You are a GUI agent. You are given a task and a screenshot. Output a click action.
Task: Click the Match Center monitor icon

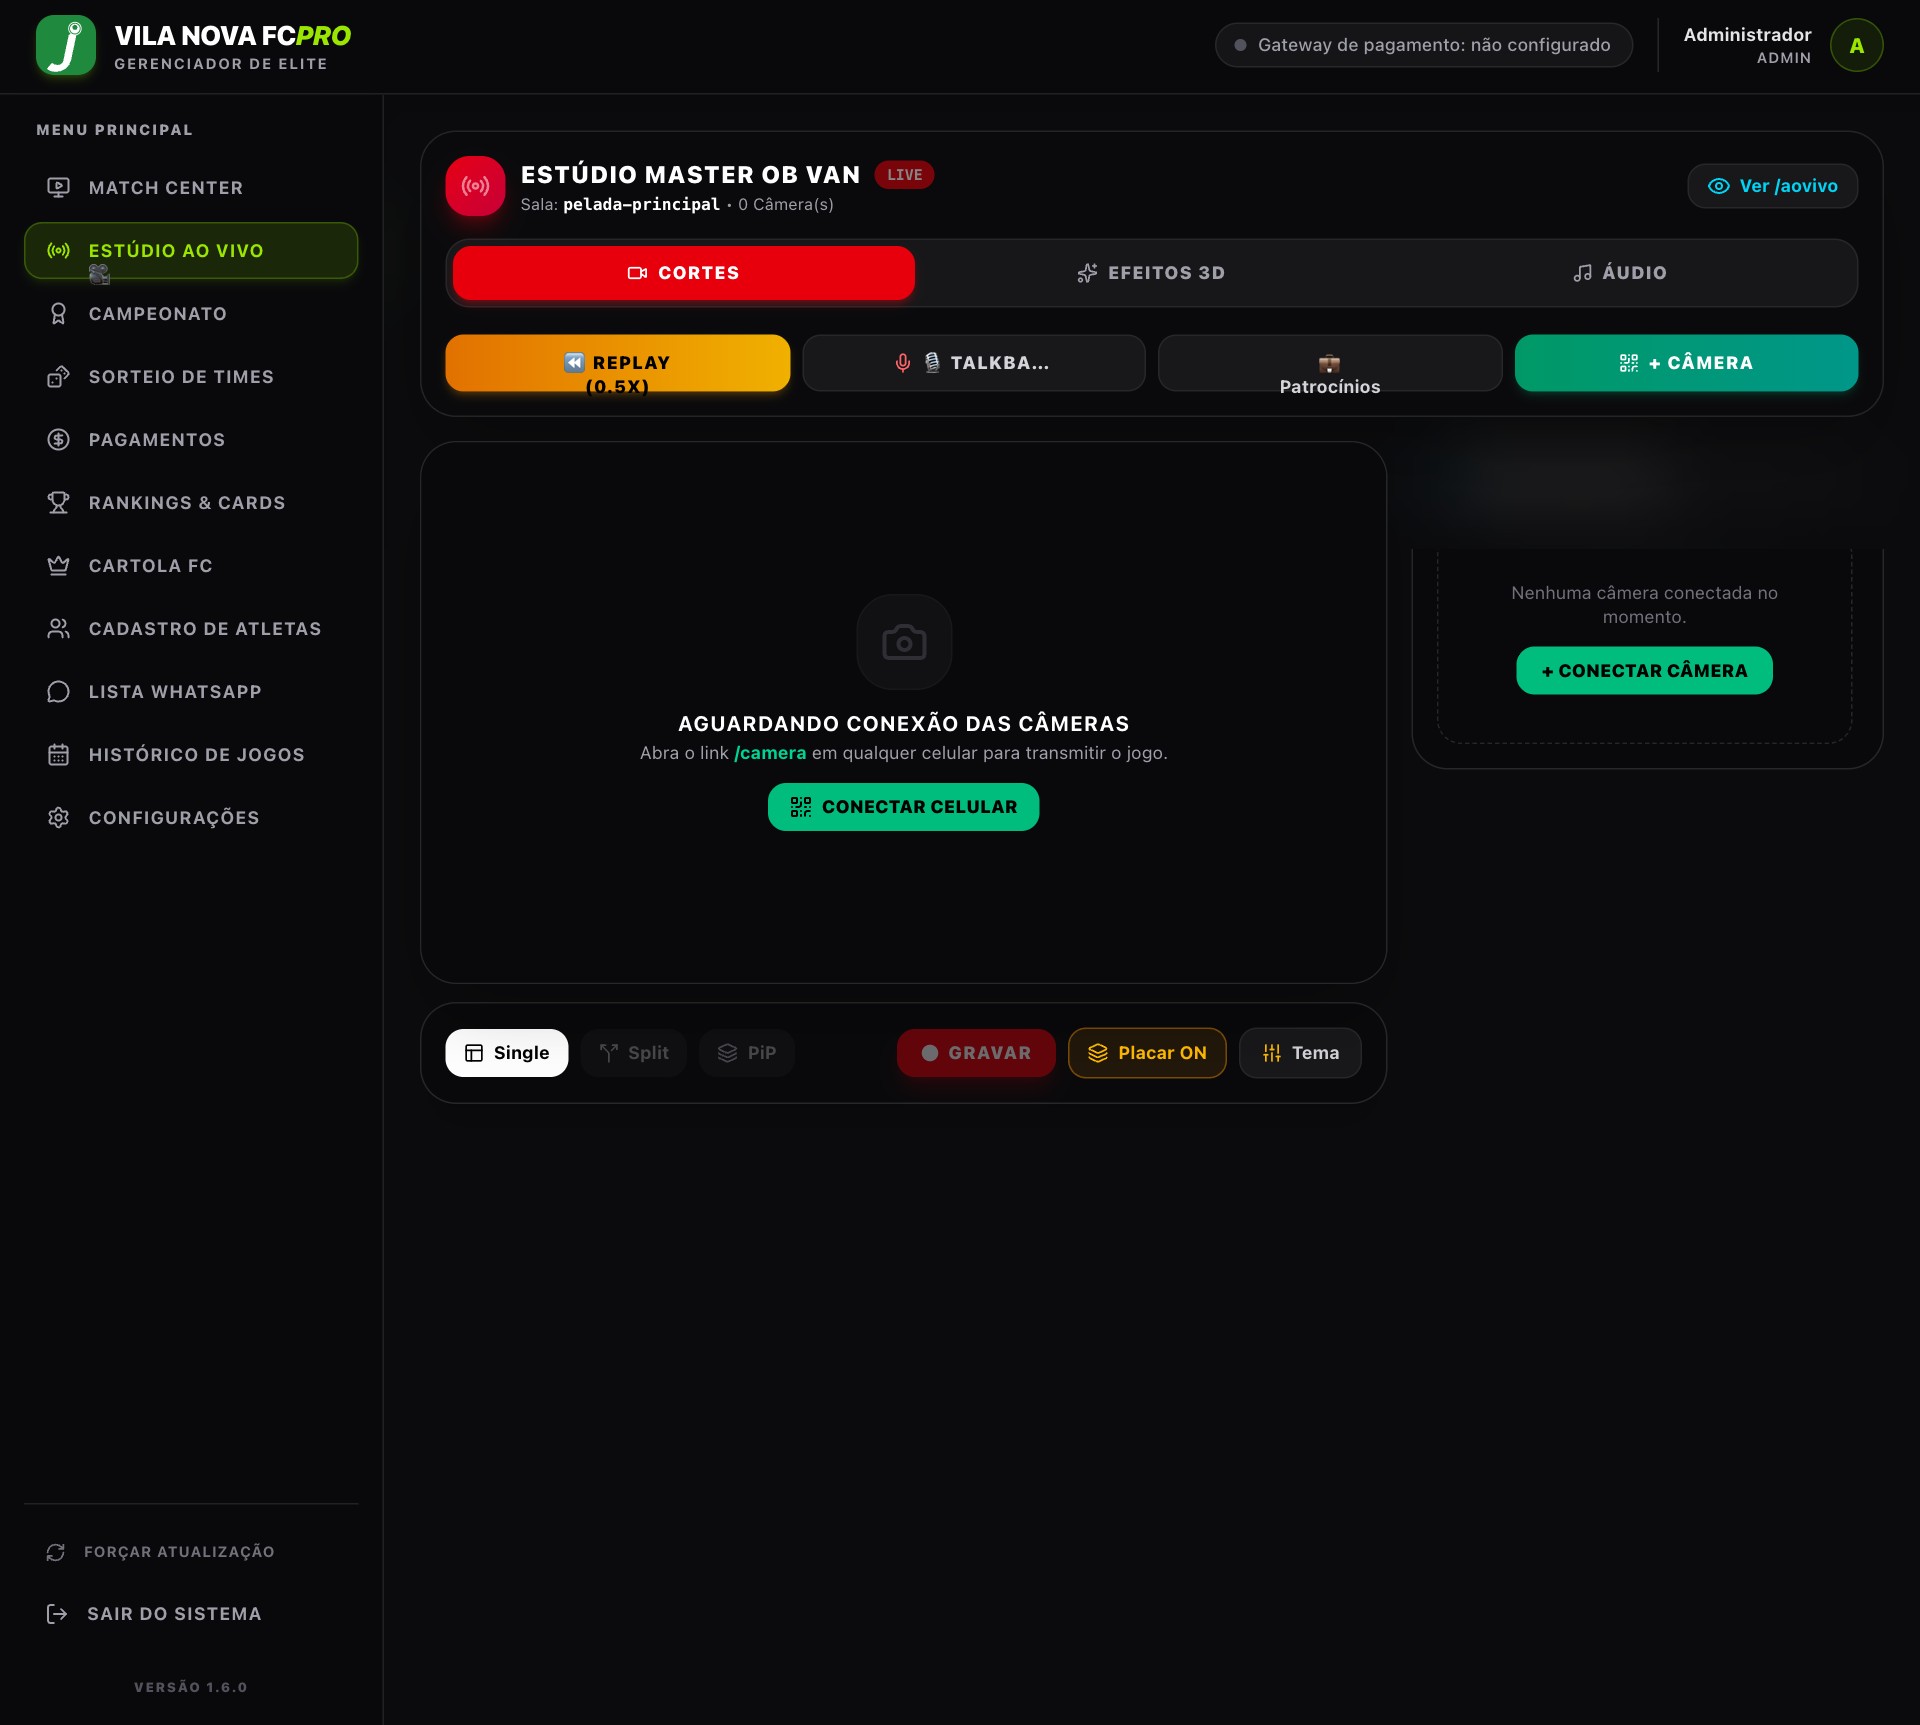(x=58, y=188)
